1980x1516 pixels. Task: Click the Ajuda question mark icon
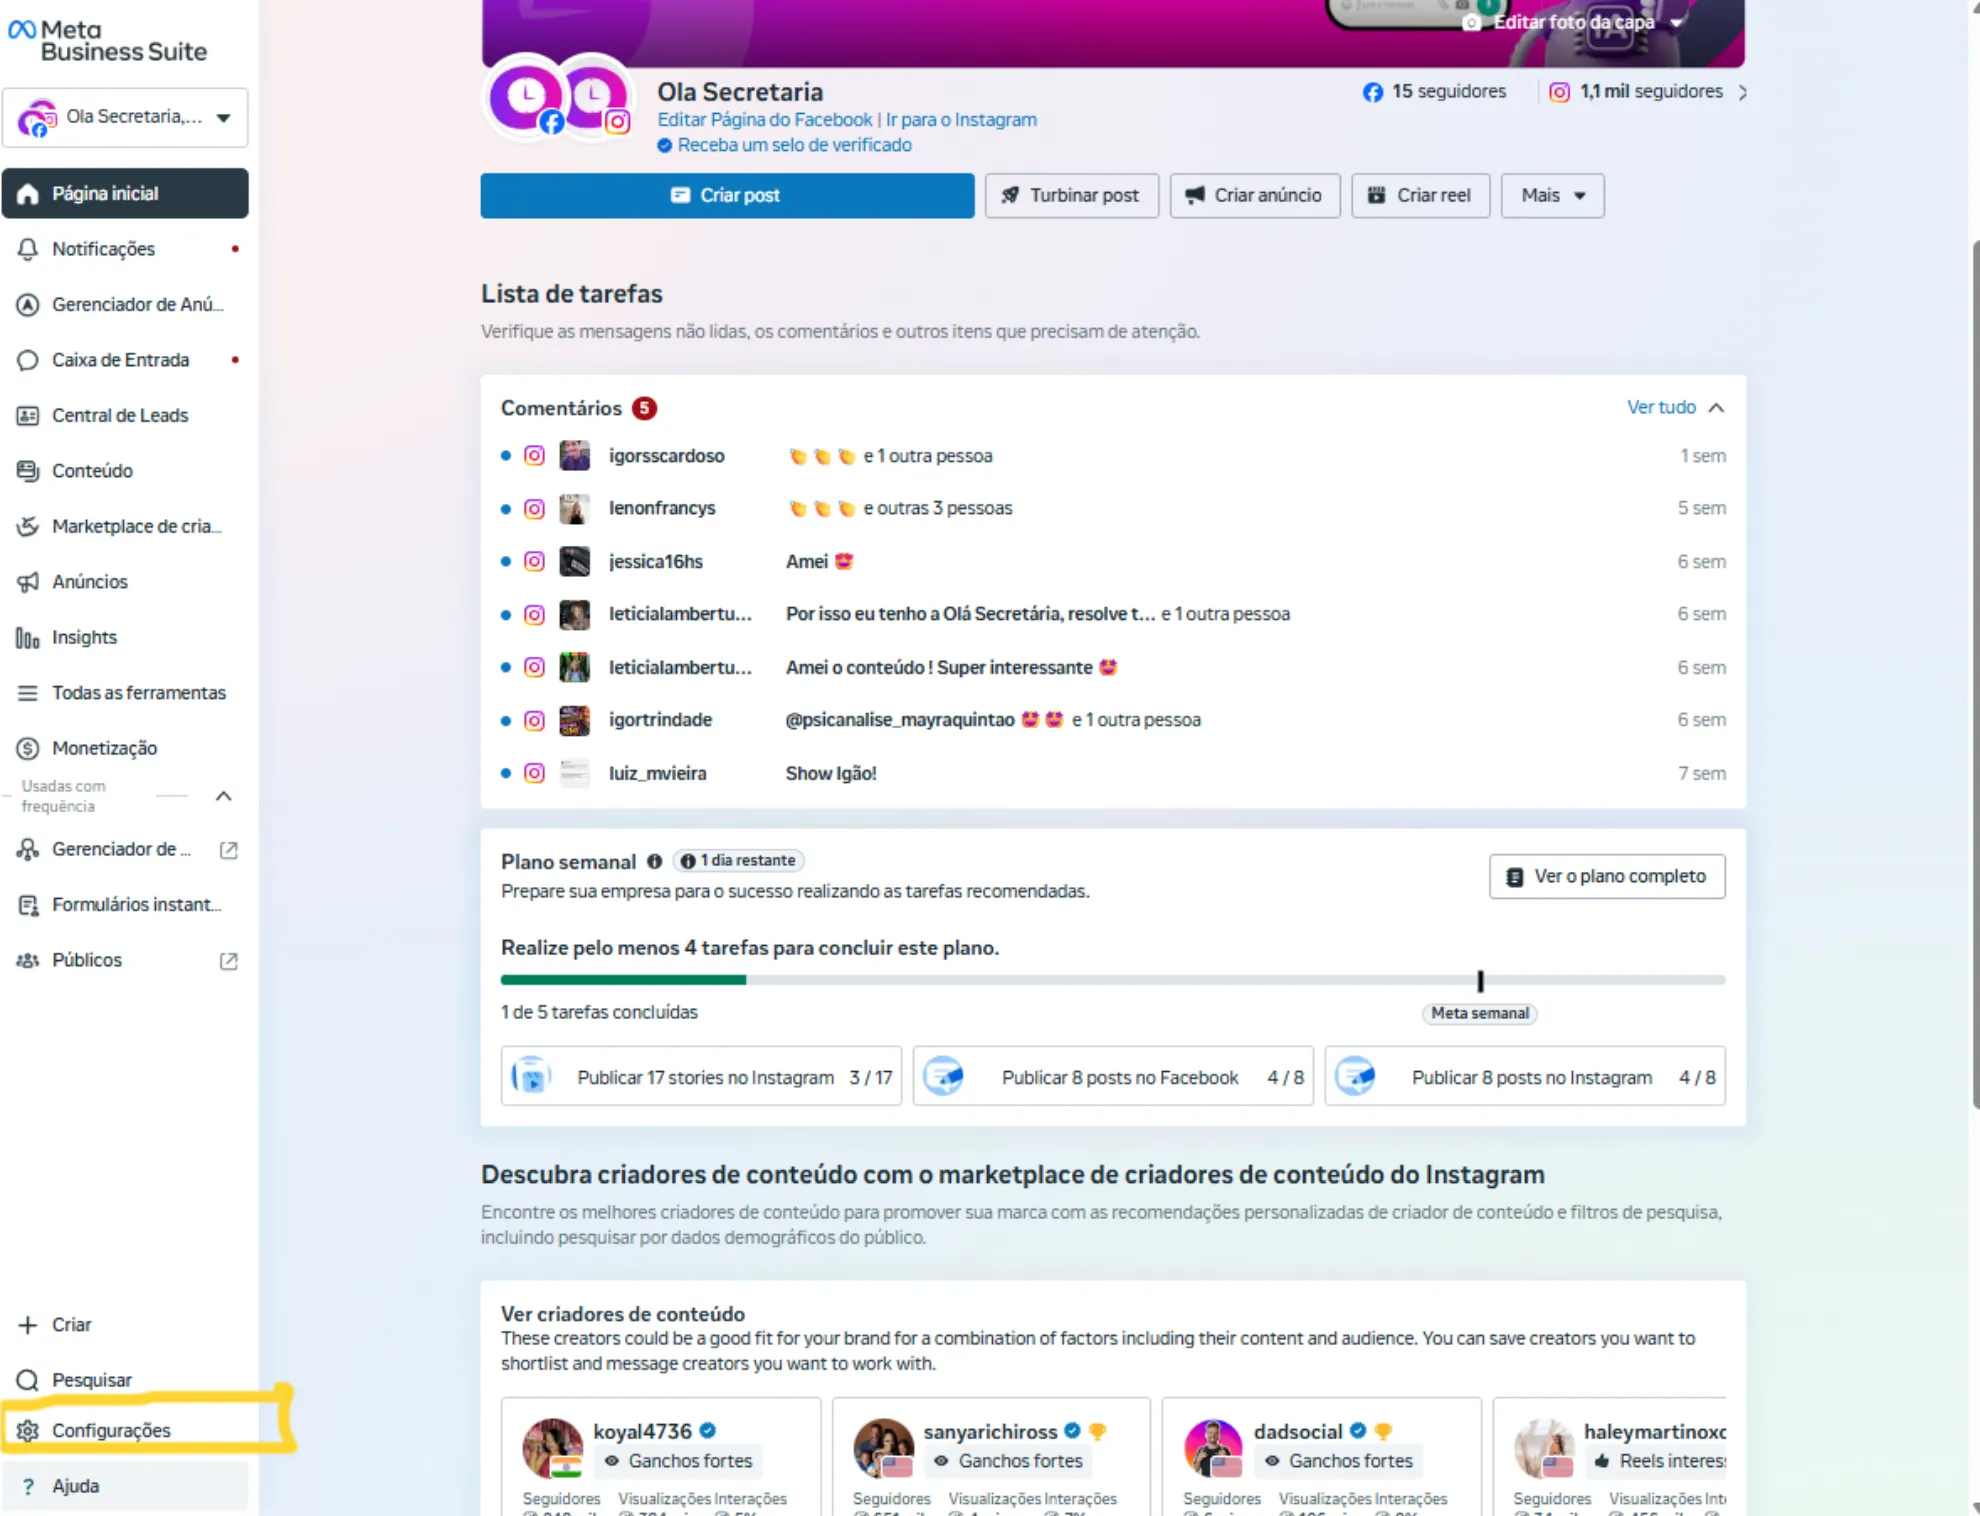pos(28,1487)
